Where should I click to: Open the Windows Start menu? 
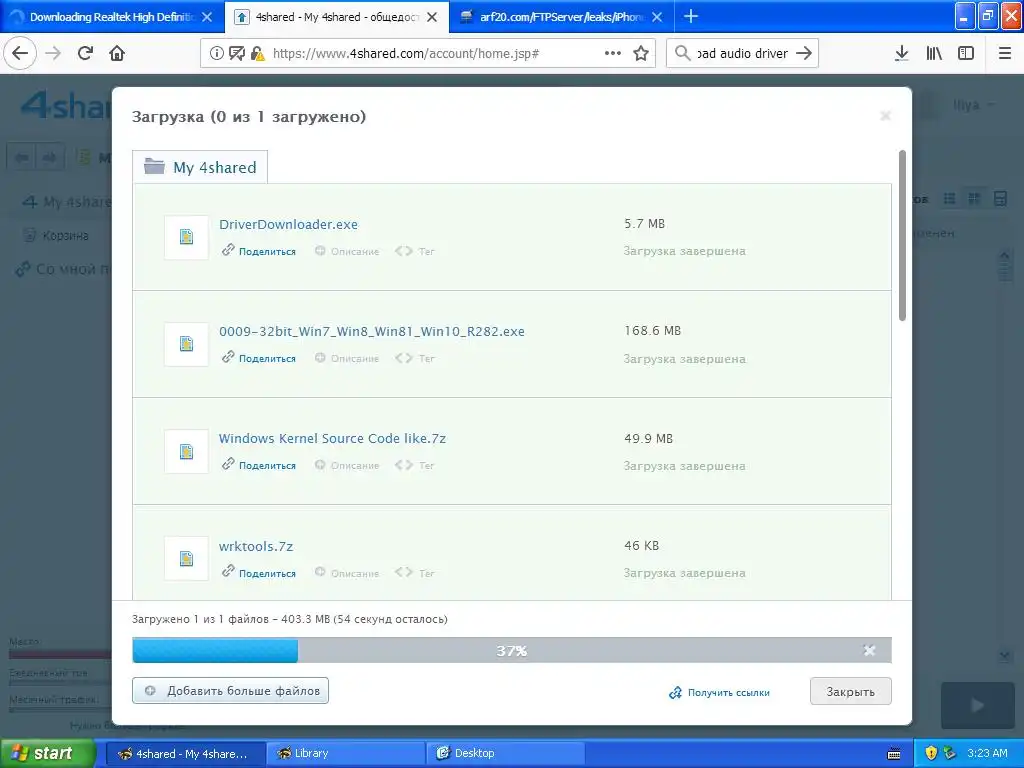(48, 753)
